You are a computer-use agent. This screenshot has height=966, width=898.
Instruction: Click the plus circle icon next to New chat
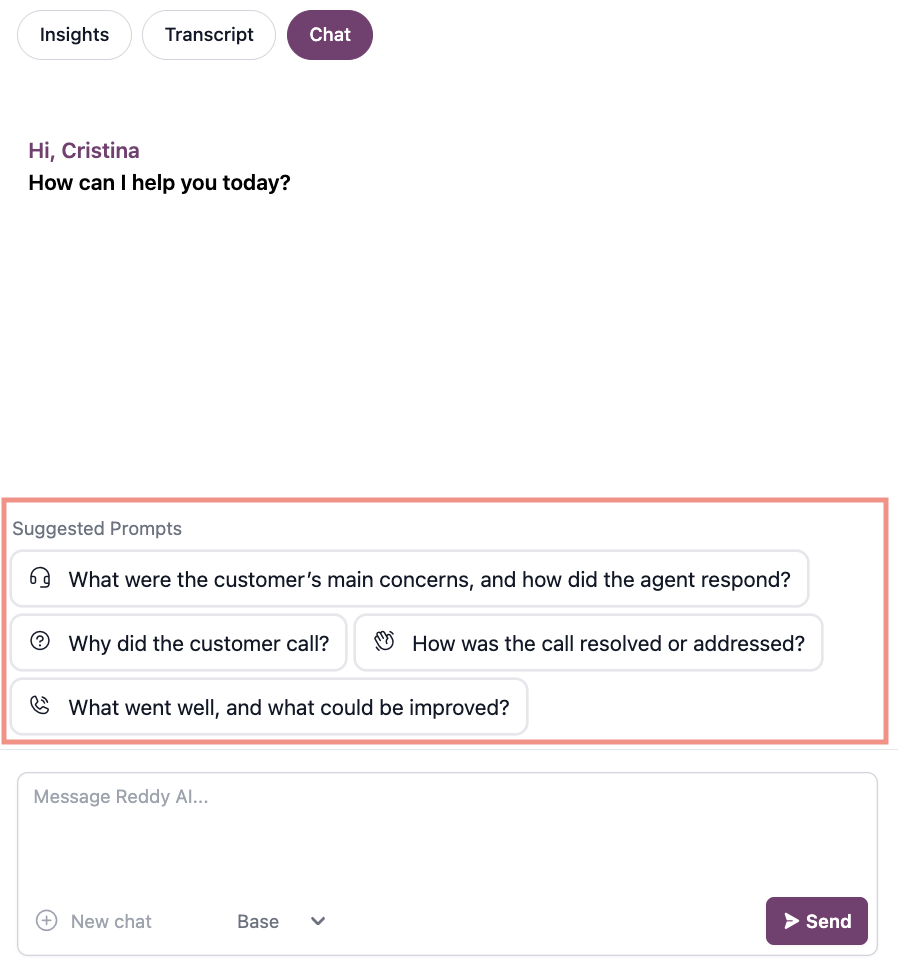[x=46, y=921]
